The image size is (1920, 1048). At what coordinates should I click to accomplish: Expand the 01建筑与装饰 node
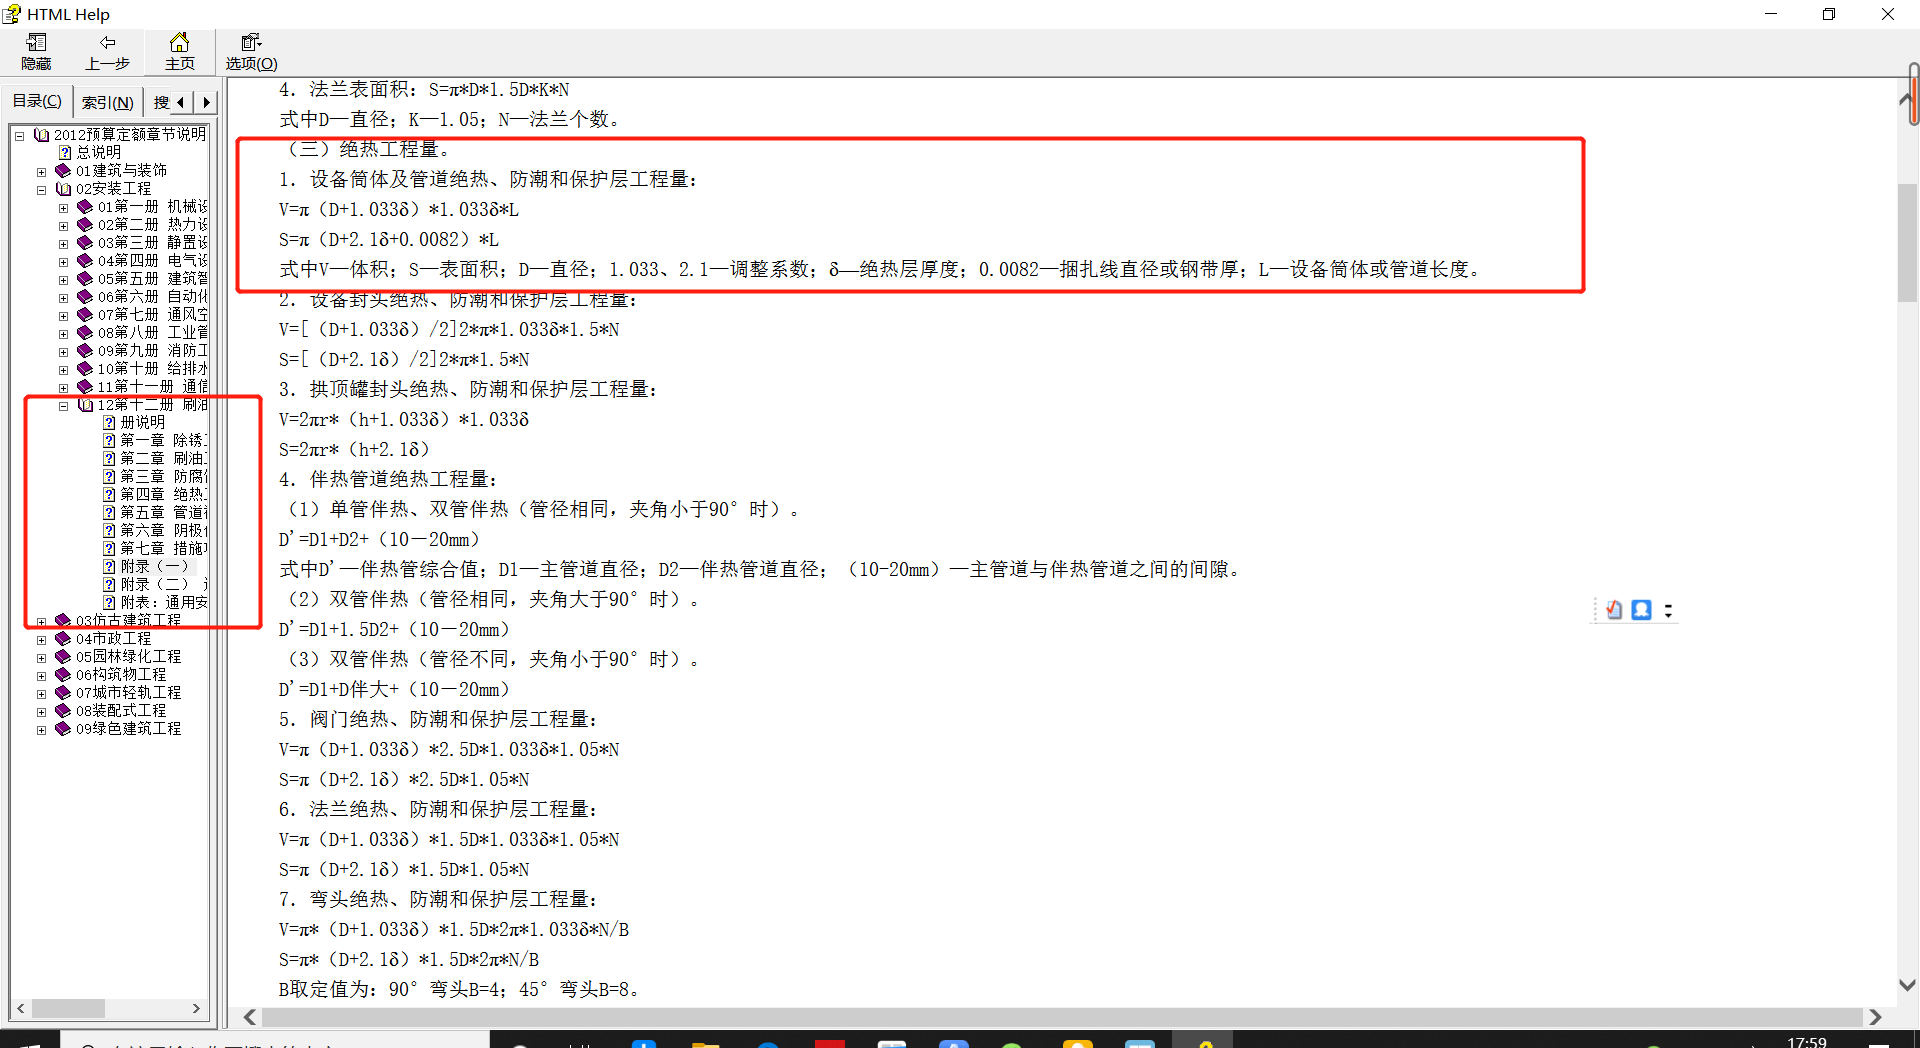(x=41, y=171)
